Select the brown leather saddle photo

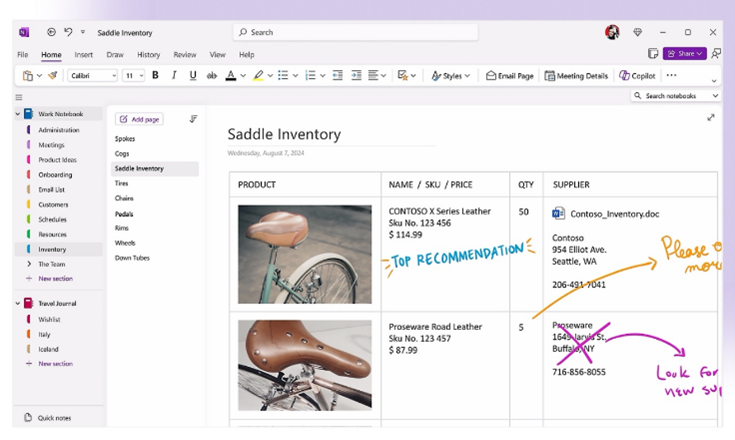[x=305, y=365]
